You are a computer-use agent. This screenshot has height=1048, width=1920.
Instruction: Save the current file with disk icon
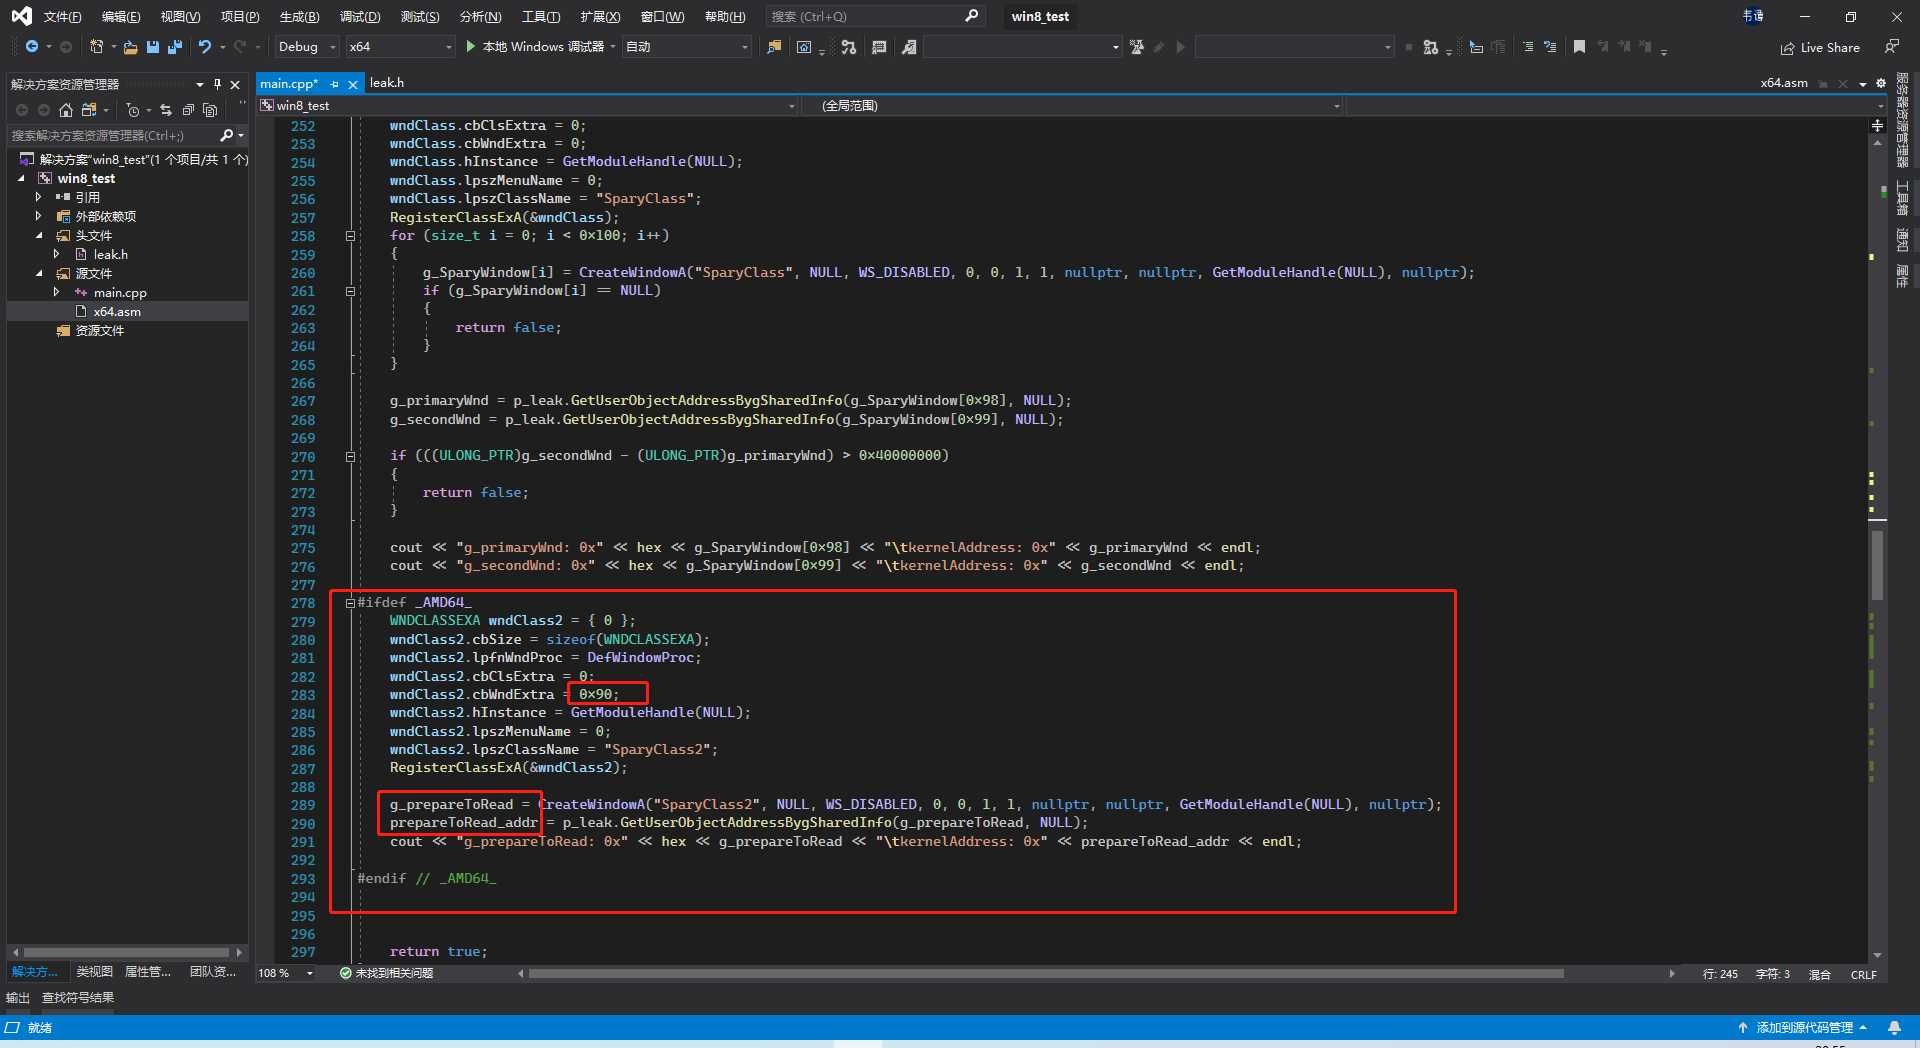click(x=153, y=47)
